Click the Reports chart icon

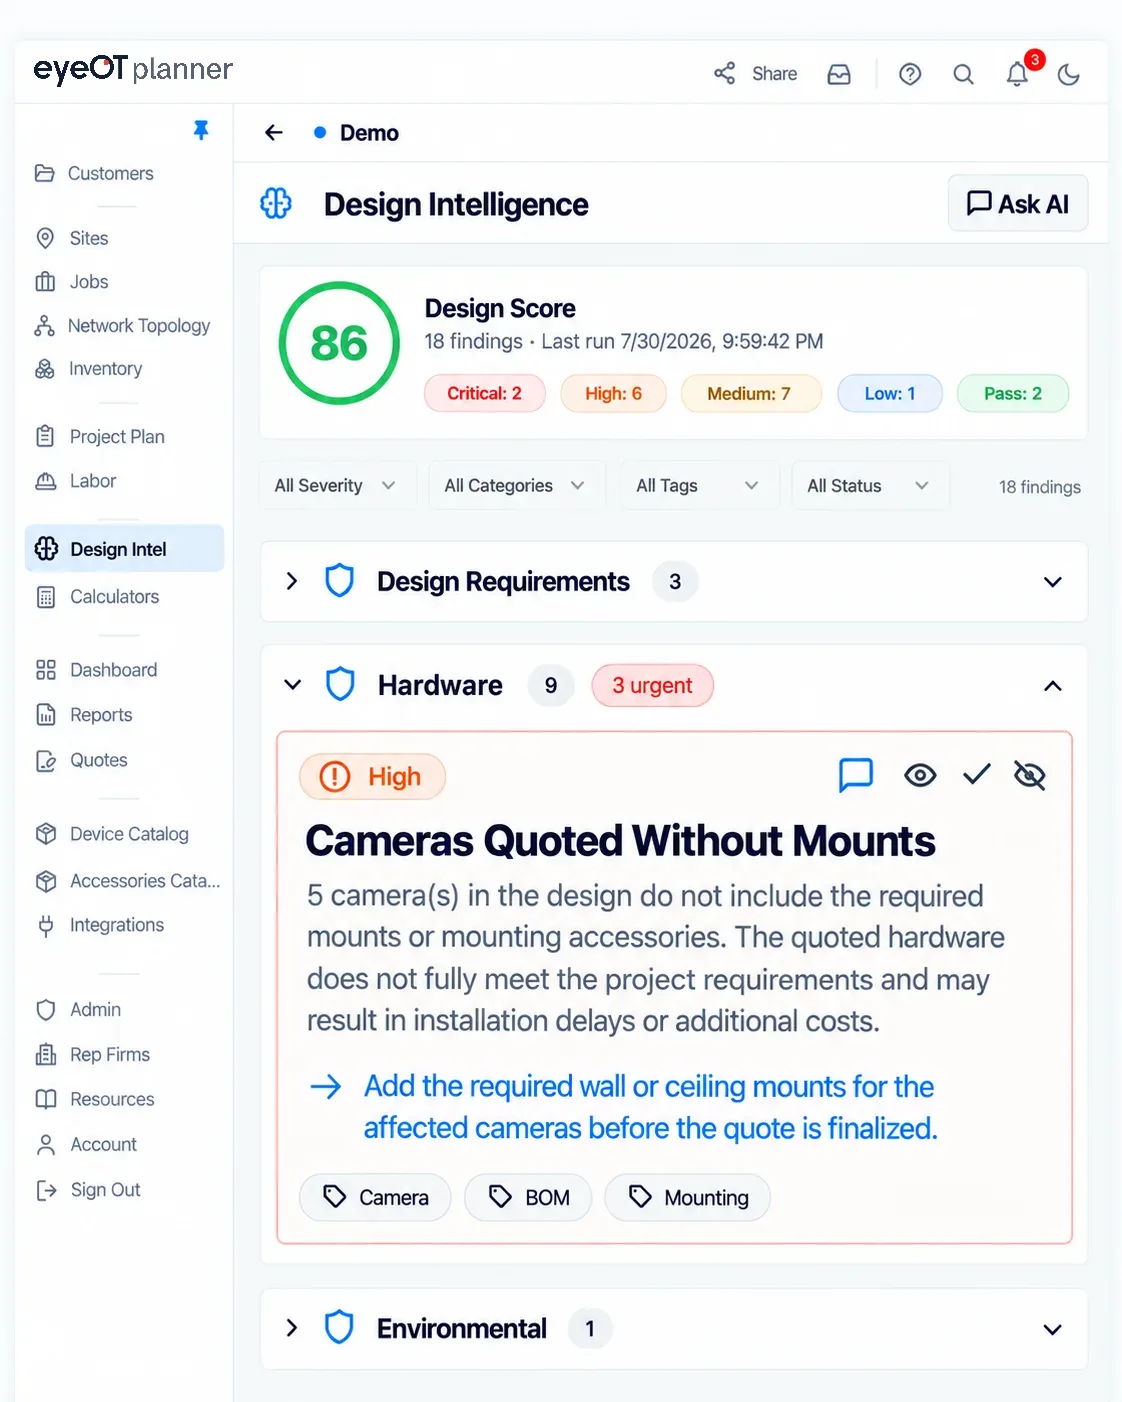(x=46, y=715)
